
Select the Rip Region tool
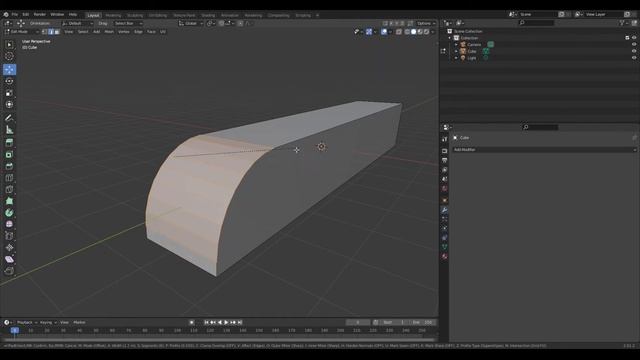pyautogui.click(x=9, y=271)
